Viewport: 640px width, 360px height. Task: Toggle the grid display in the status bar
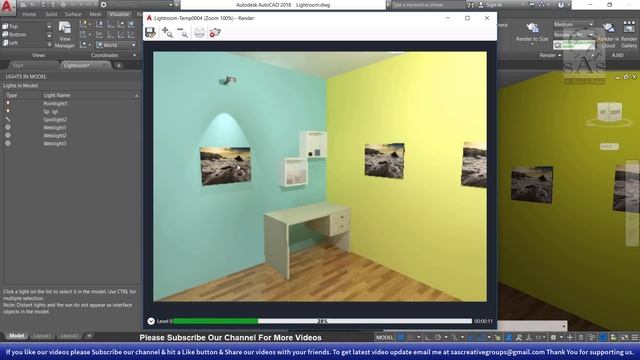[x=401, y=338]
